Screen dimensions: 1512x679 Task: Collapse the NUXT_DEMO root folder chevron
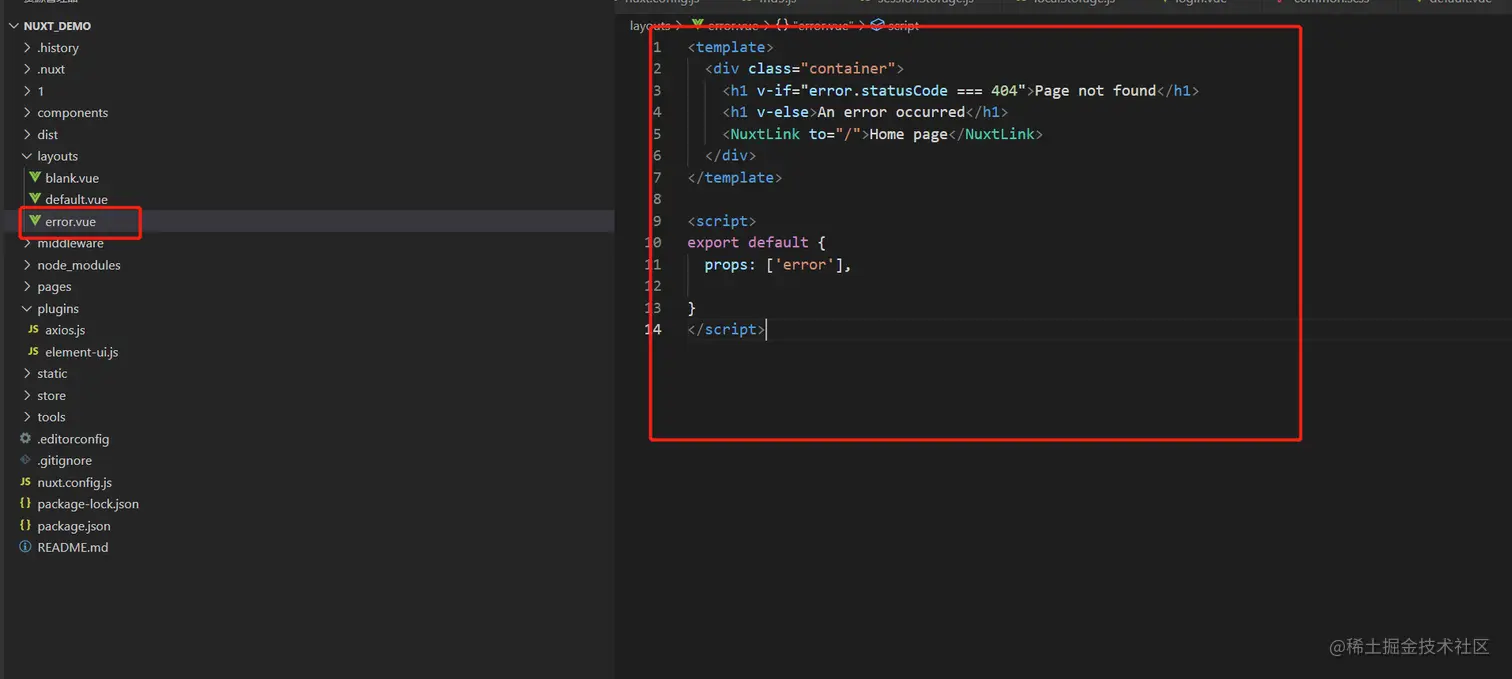14,26
